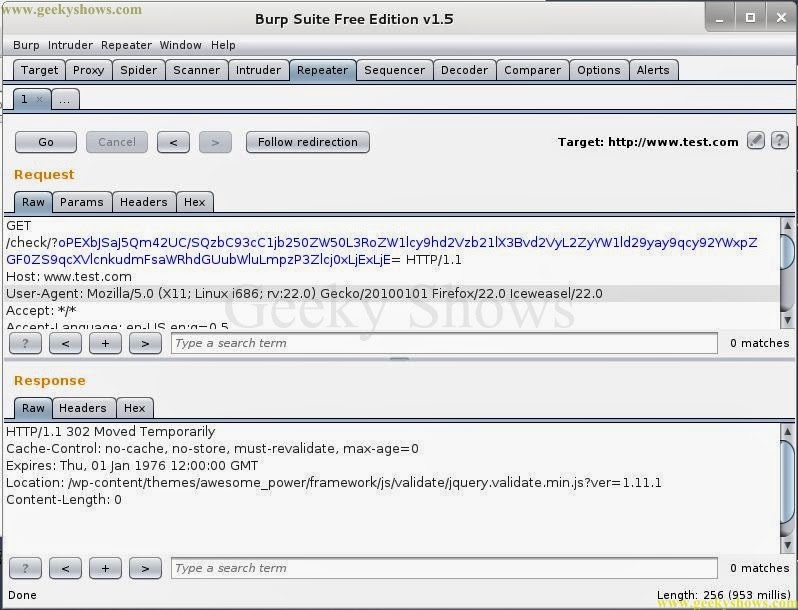Click request search term field
Image resolution: width=798 pixels, height=610 pixels.
[444, 343]
